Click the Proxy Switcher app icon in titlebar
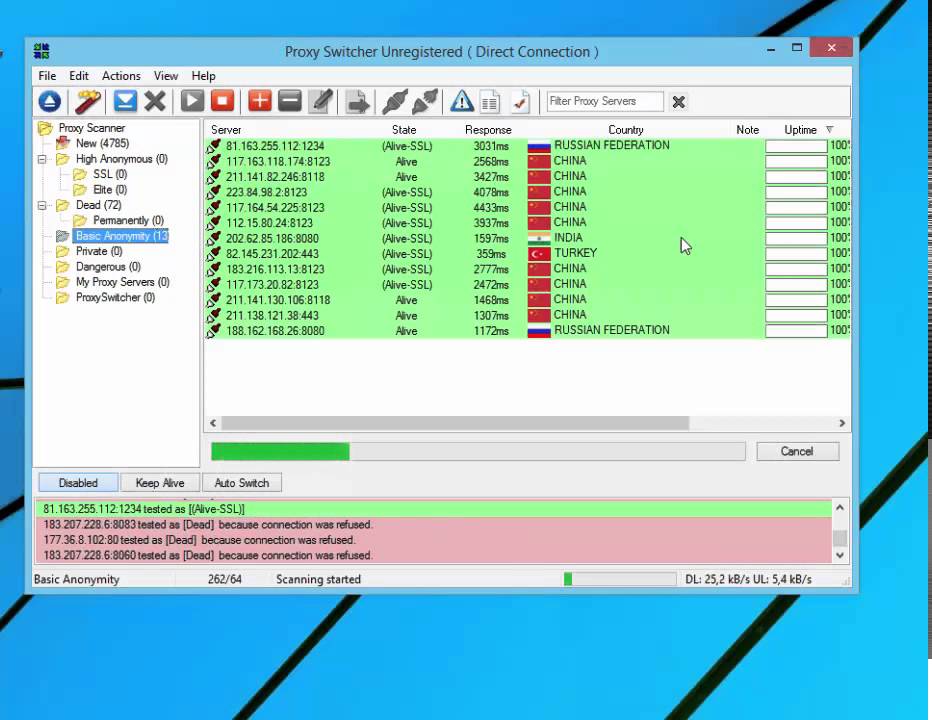Viewport: 932px width, 720px height. [x=42, y=51]
